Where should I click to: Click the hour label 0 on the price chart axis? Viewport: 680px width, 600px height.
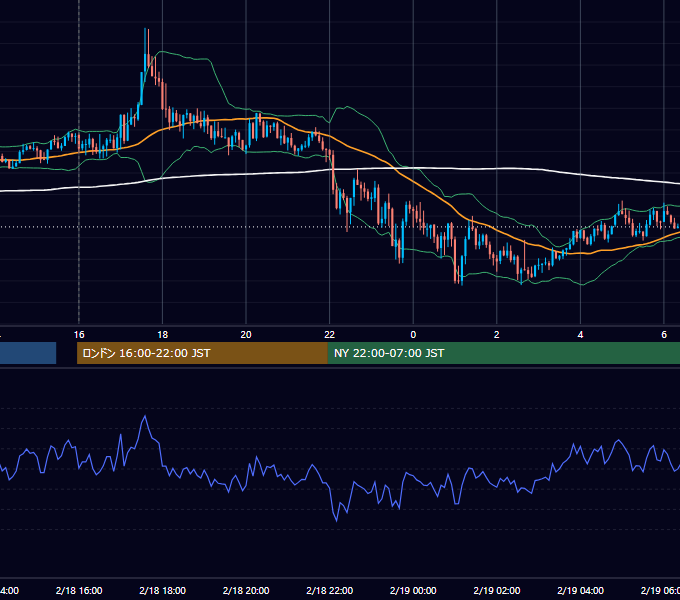[x=413, y=335]
